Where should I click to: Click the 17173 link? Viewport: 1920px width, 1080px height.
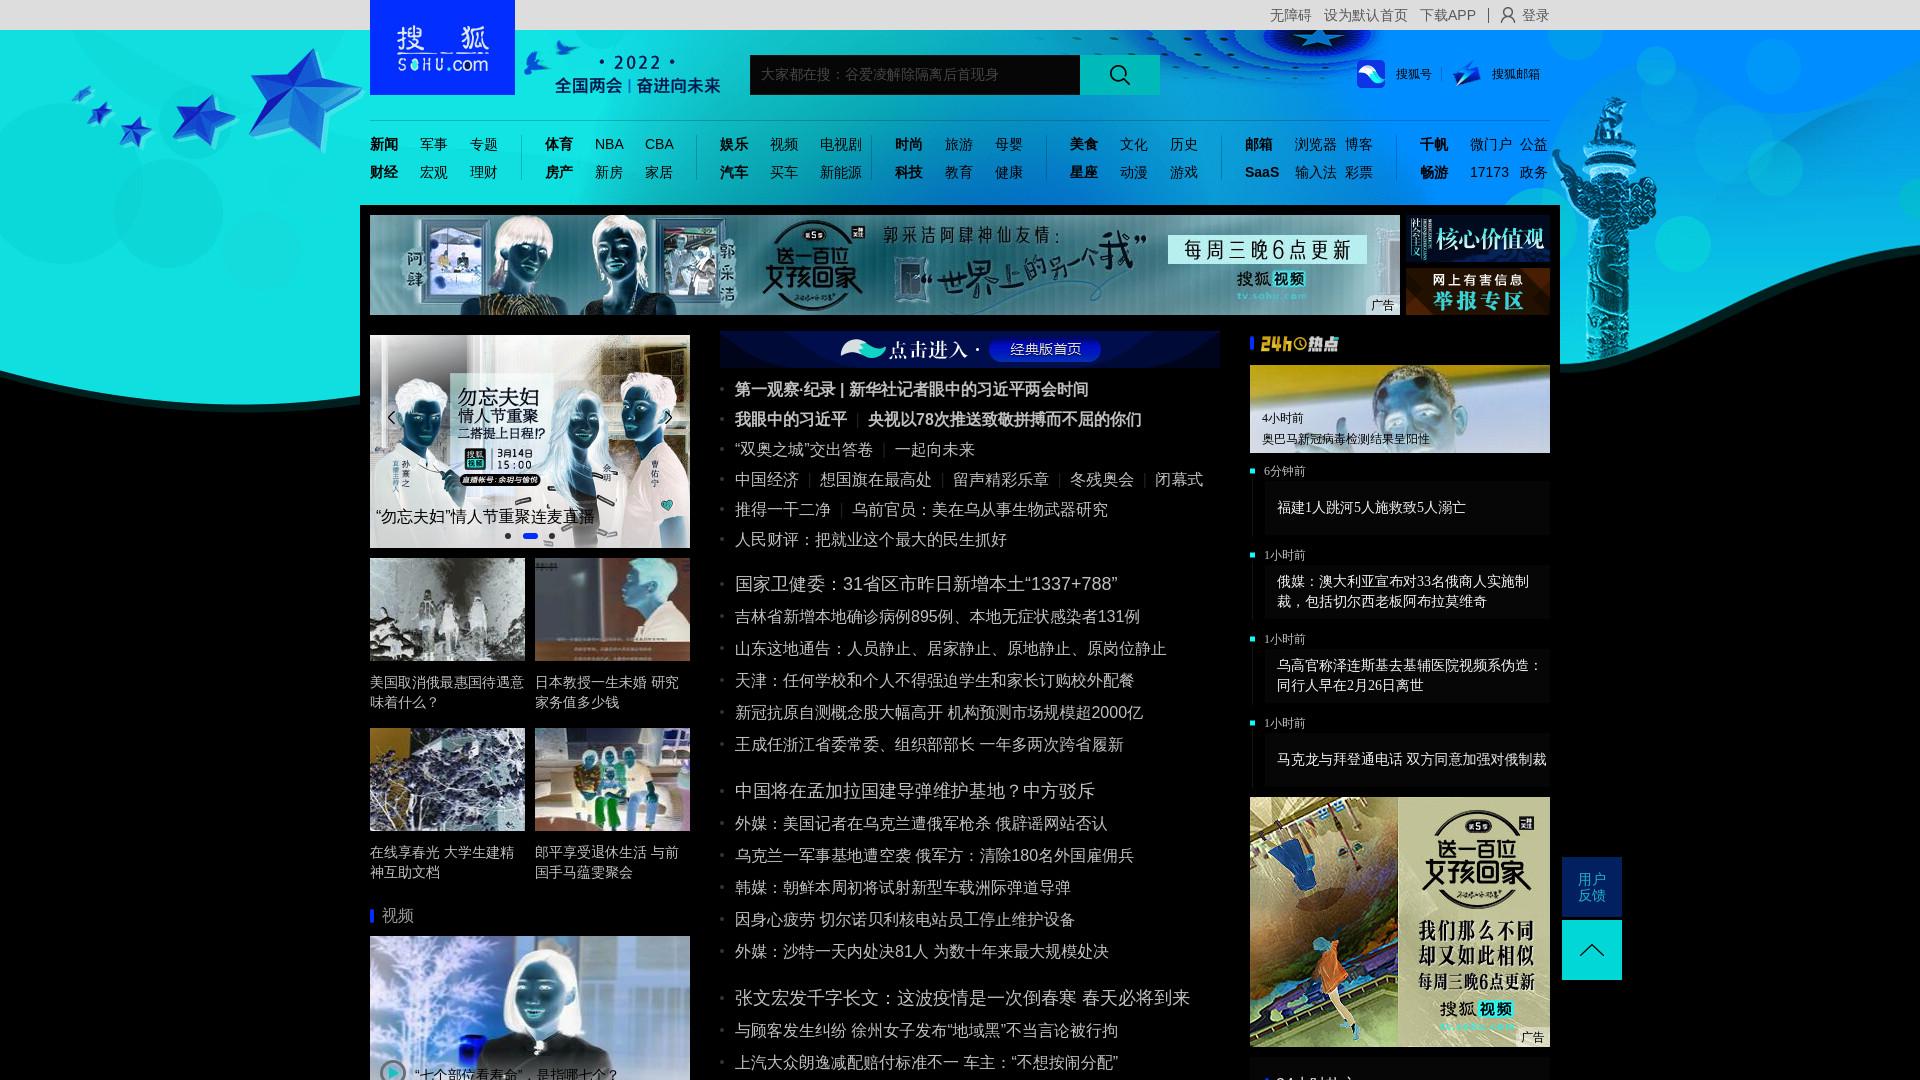coord(1489,172)
